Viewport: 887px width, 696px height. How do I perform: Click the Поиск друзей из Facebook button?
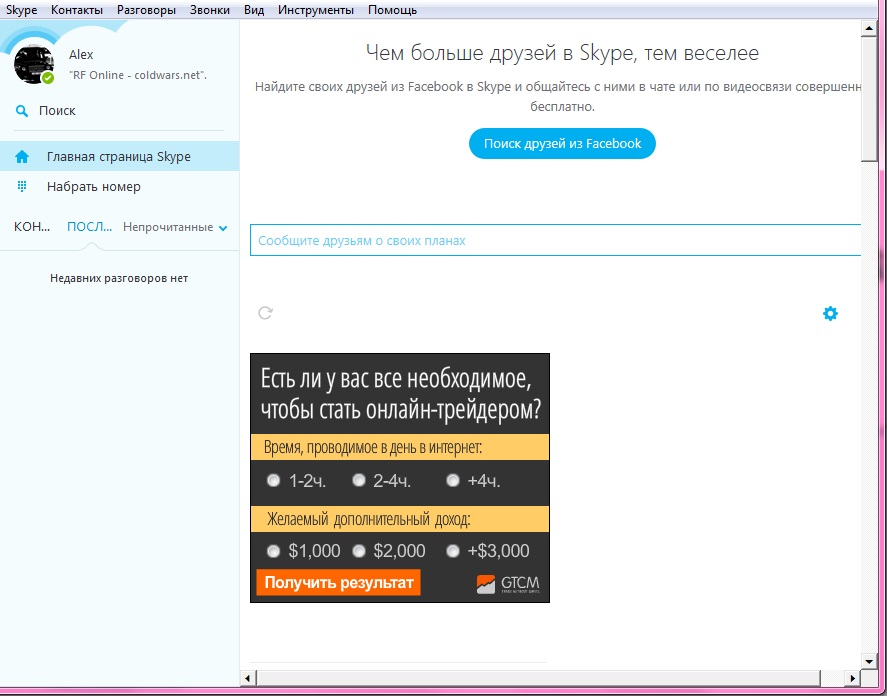pos(562,144)
